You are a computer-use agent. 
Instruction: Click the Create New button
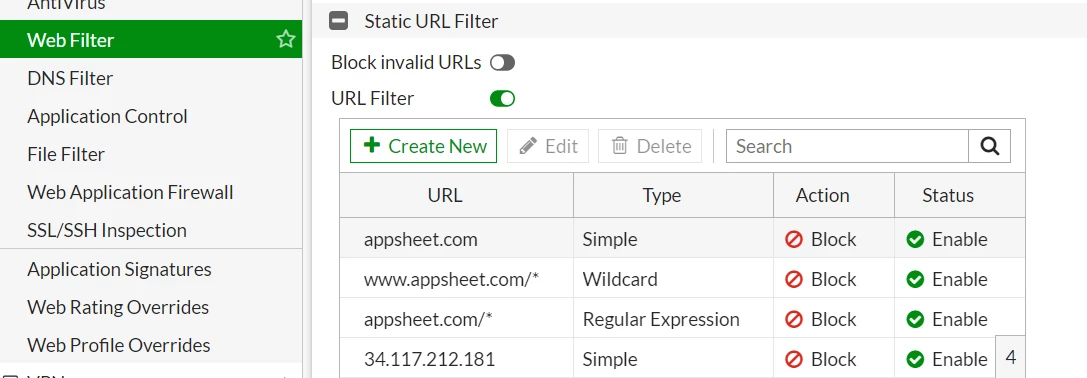(x=424, y=146)
